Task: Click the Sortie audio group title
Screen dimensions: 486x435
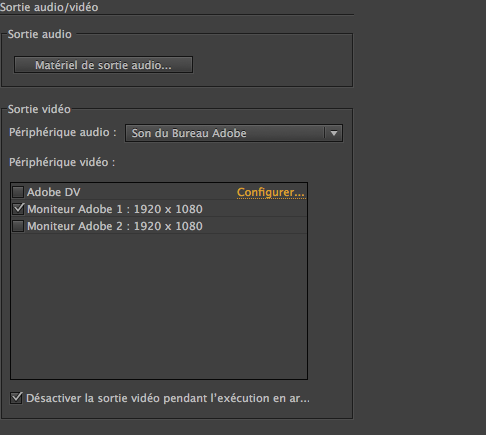Action: (x=40, y=34)
